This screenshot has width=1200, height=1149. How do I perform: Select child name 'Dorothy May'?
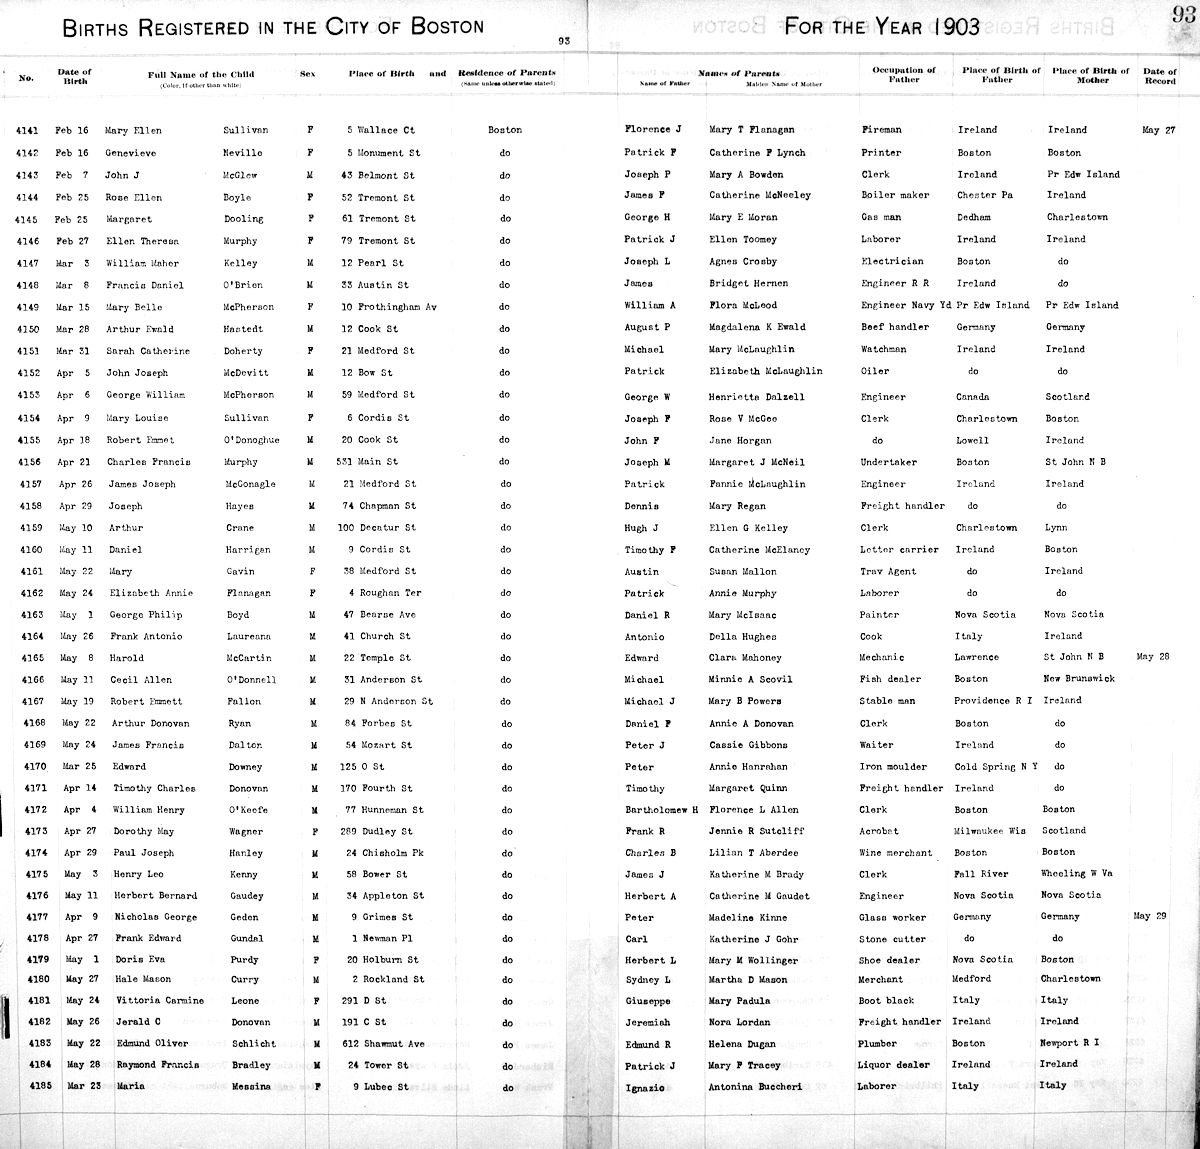coord(143,832)
